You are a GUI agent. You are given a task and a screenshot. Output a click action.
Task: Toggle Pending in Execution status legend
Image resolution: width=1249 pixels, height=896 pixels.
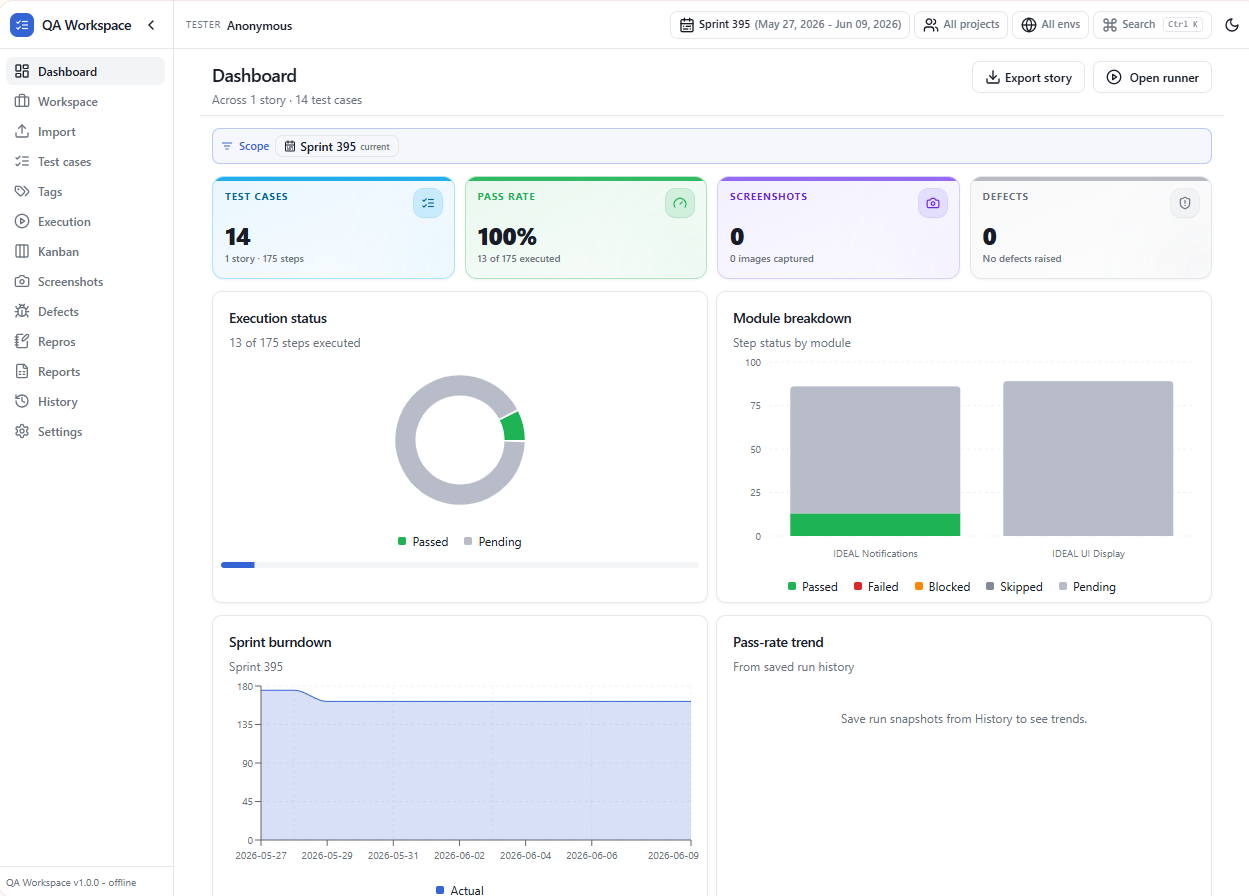pyautogui.click(x=492, y=542)
